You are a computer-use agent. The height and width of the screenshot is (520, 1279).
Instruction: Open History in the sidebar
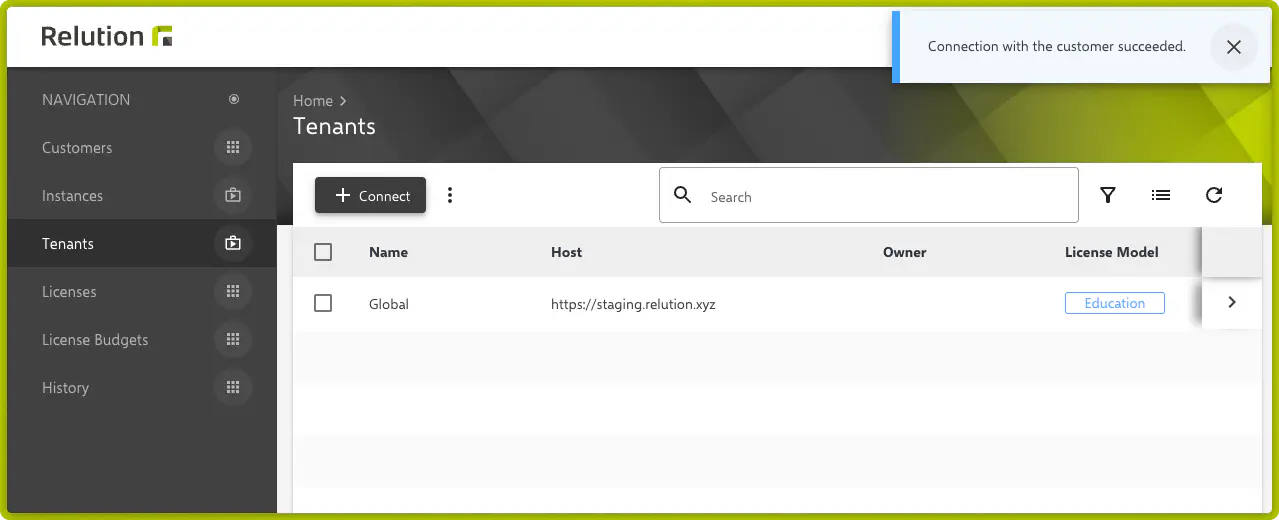tap(65, 388)
